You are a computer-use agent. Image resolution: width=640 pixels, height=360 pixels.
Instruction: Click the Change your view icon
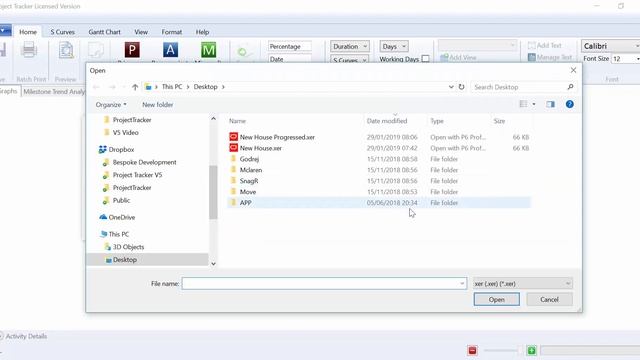[523, 104]
